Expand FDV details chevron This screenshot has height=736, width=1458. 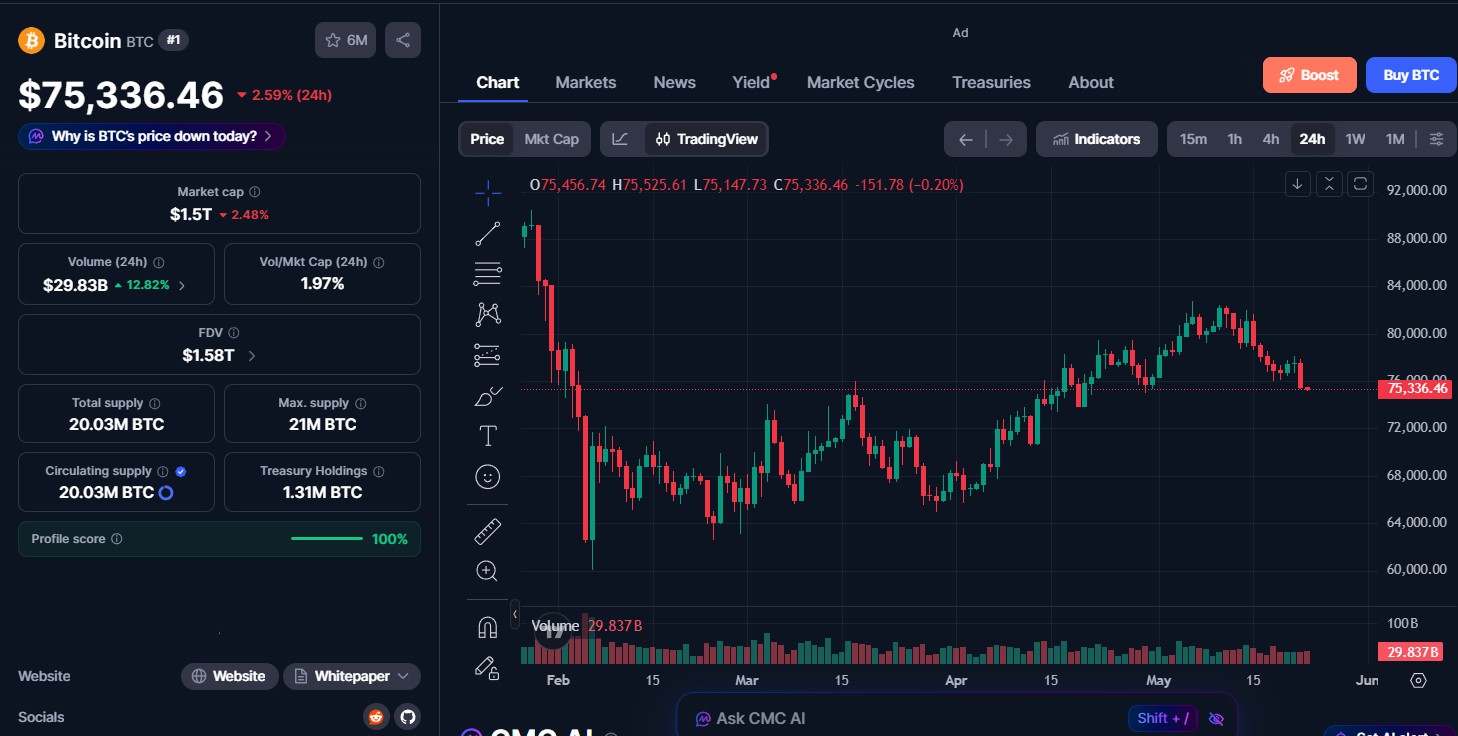[x=251, y=356]
